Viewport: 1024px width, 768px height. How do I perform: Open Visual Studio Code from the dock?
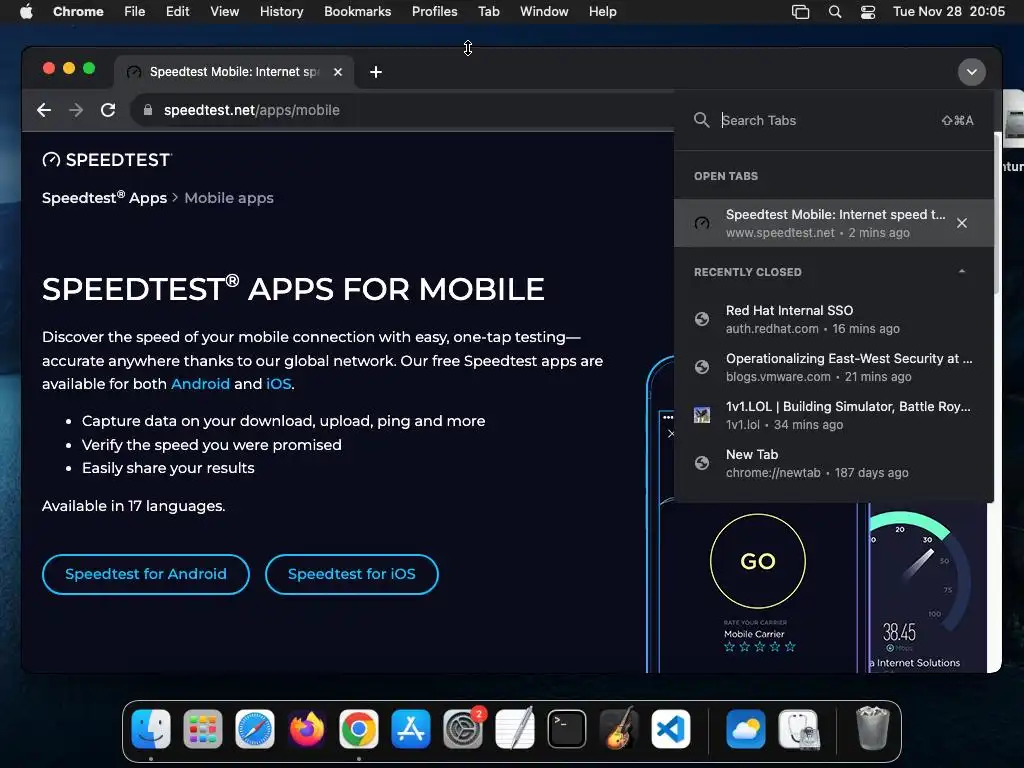pos(671,729)
